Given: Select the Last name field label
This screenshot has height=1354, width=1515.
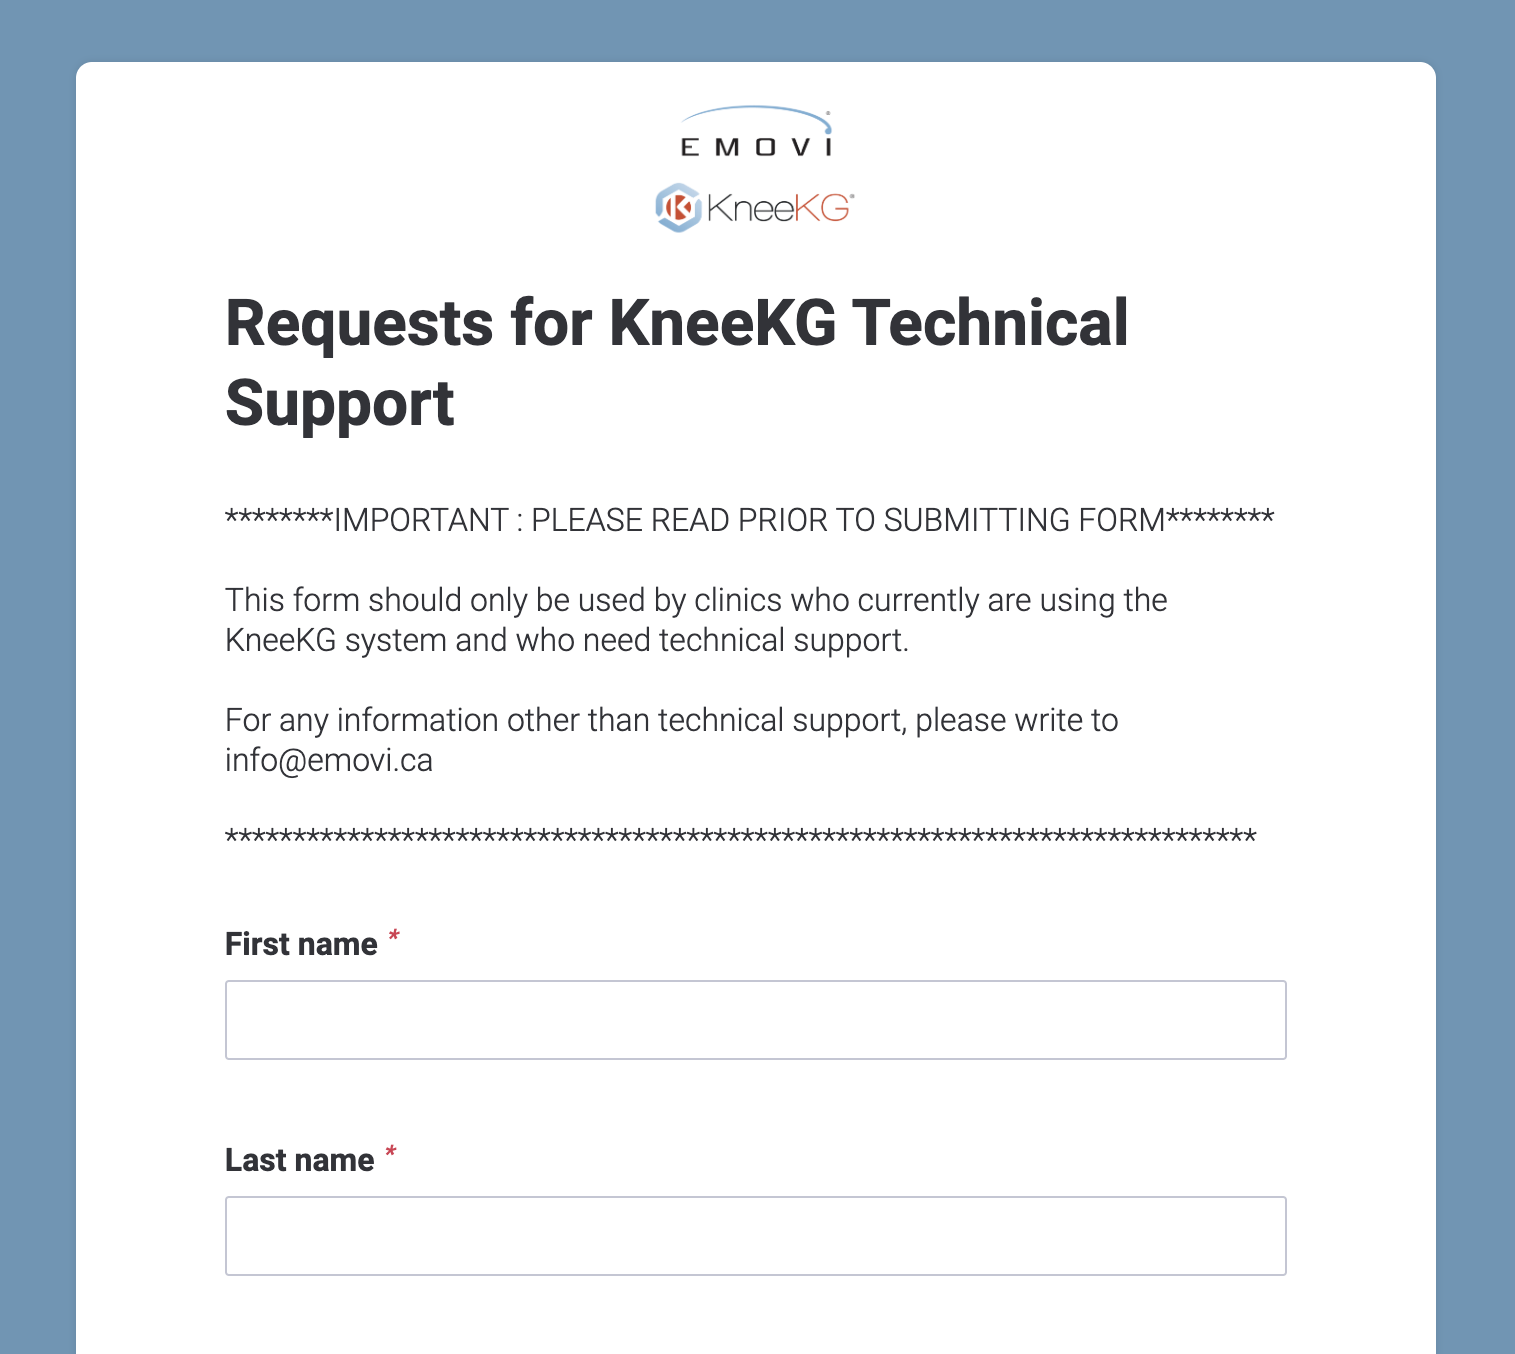Looking at the screenshot, I should 300,1160.
